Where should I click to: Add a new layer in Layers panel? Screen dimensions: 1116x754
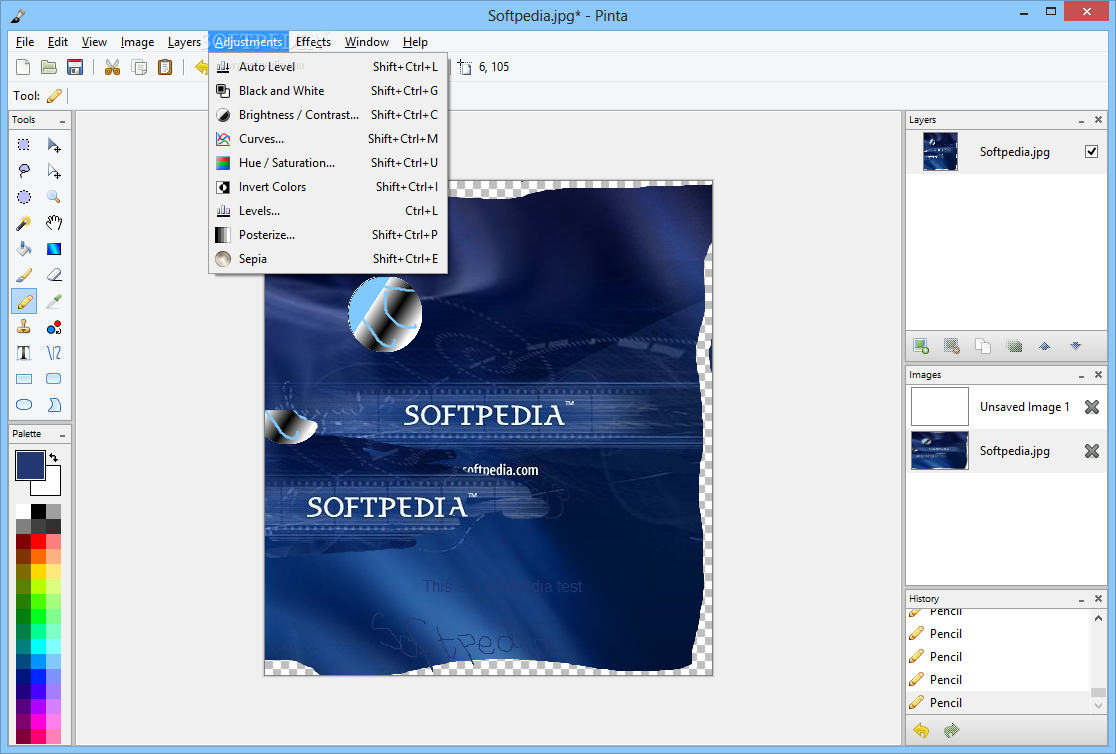[921, 346]
